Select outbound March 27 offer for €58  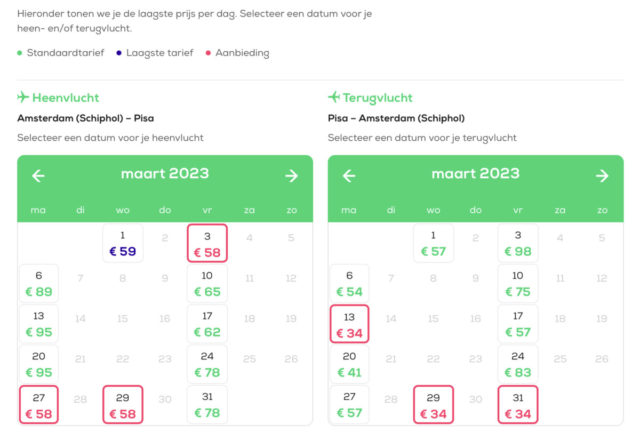click(38, 405)
